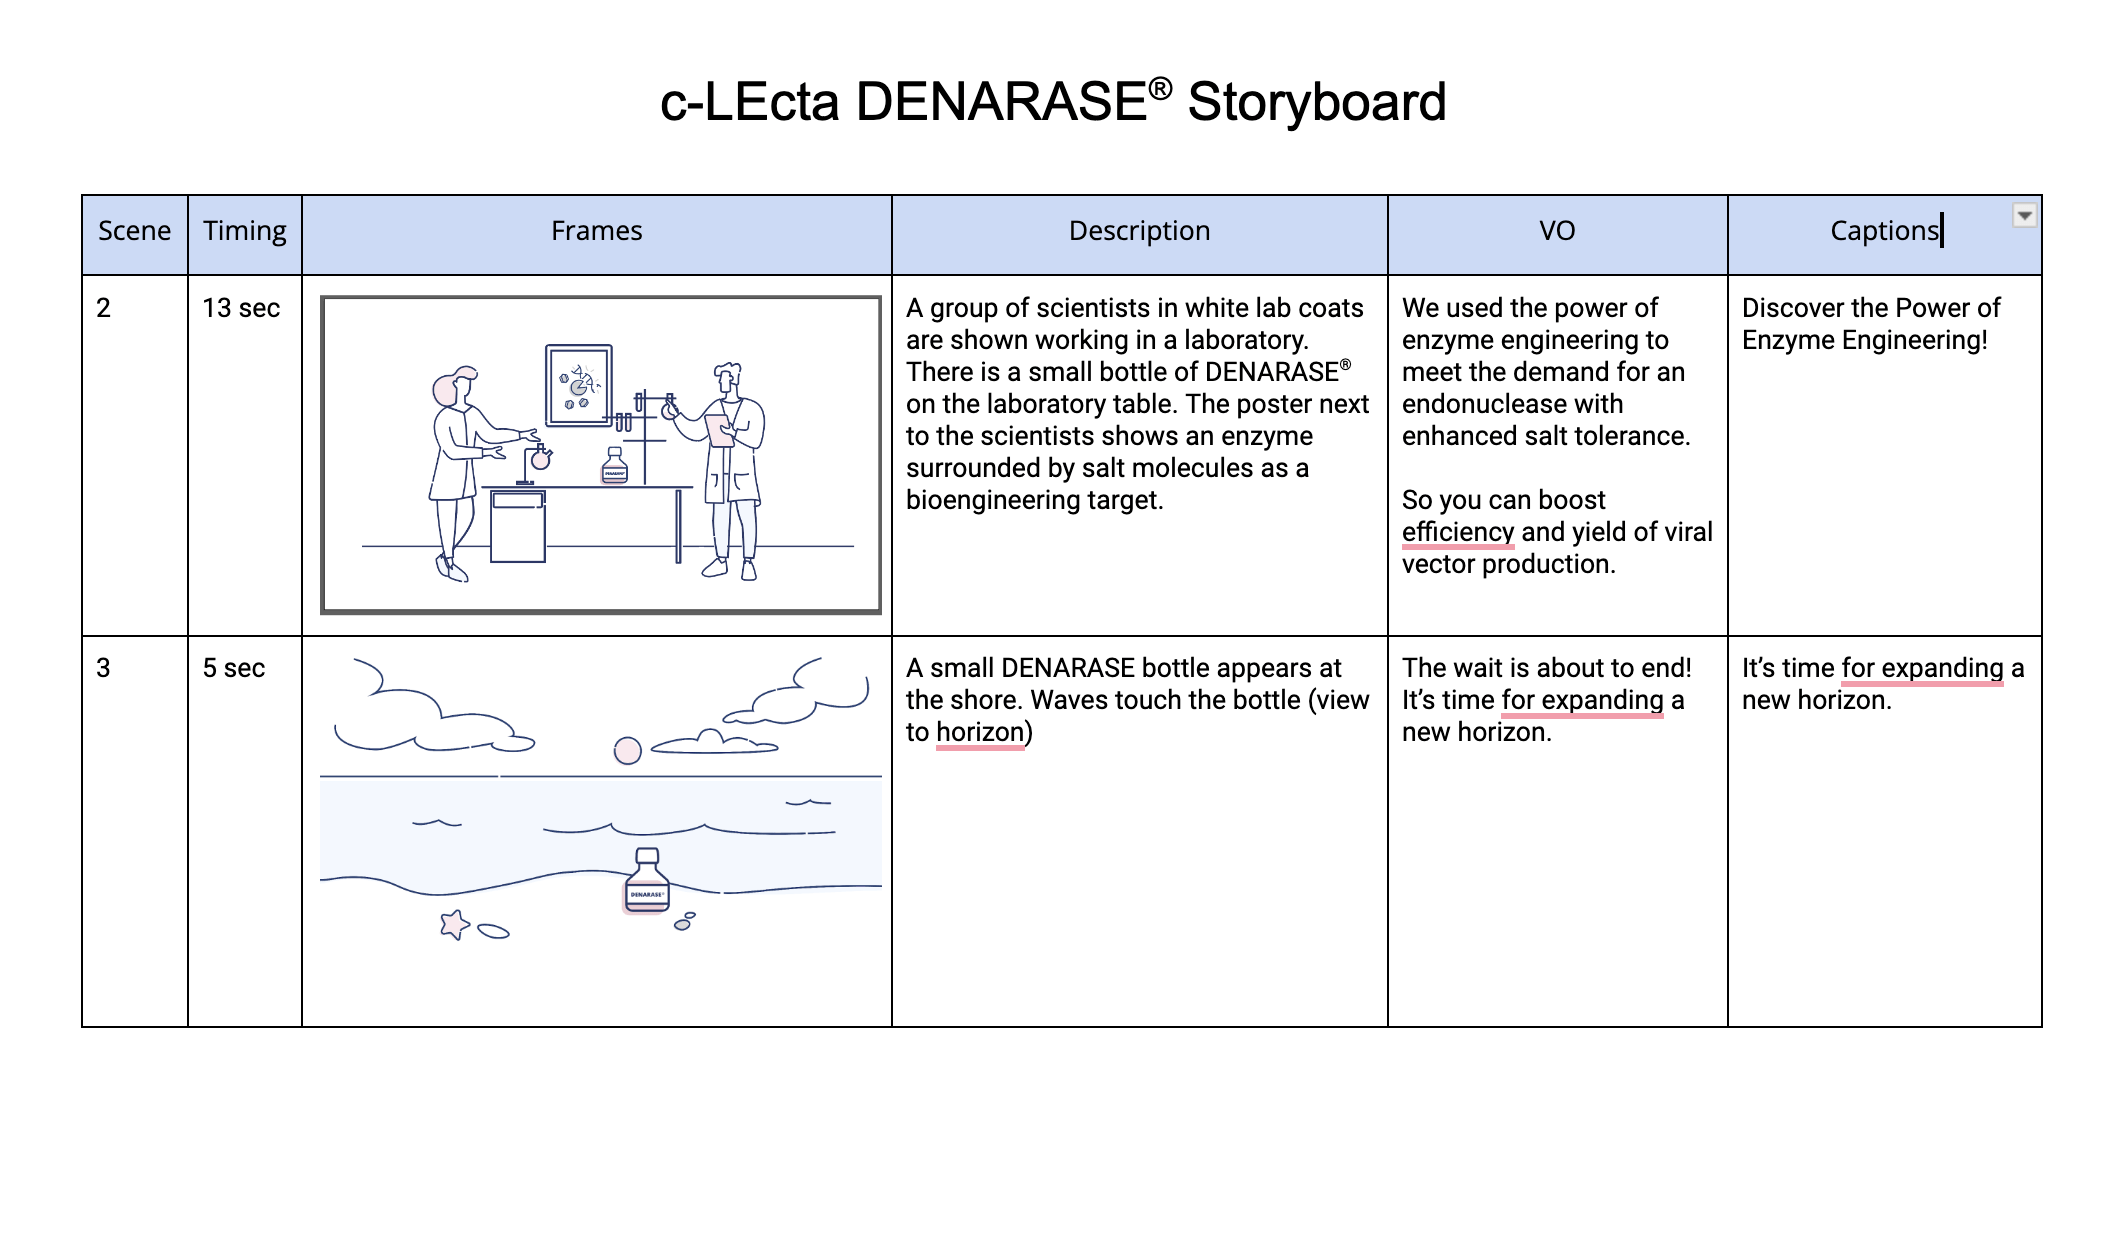
Task: Click underlined 'for expanding' in Captions column
Action: tap(1922, 668)
